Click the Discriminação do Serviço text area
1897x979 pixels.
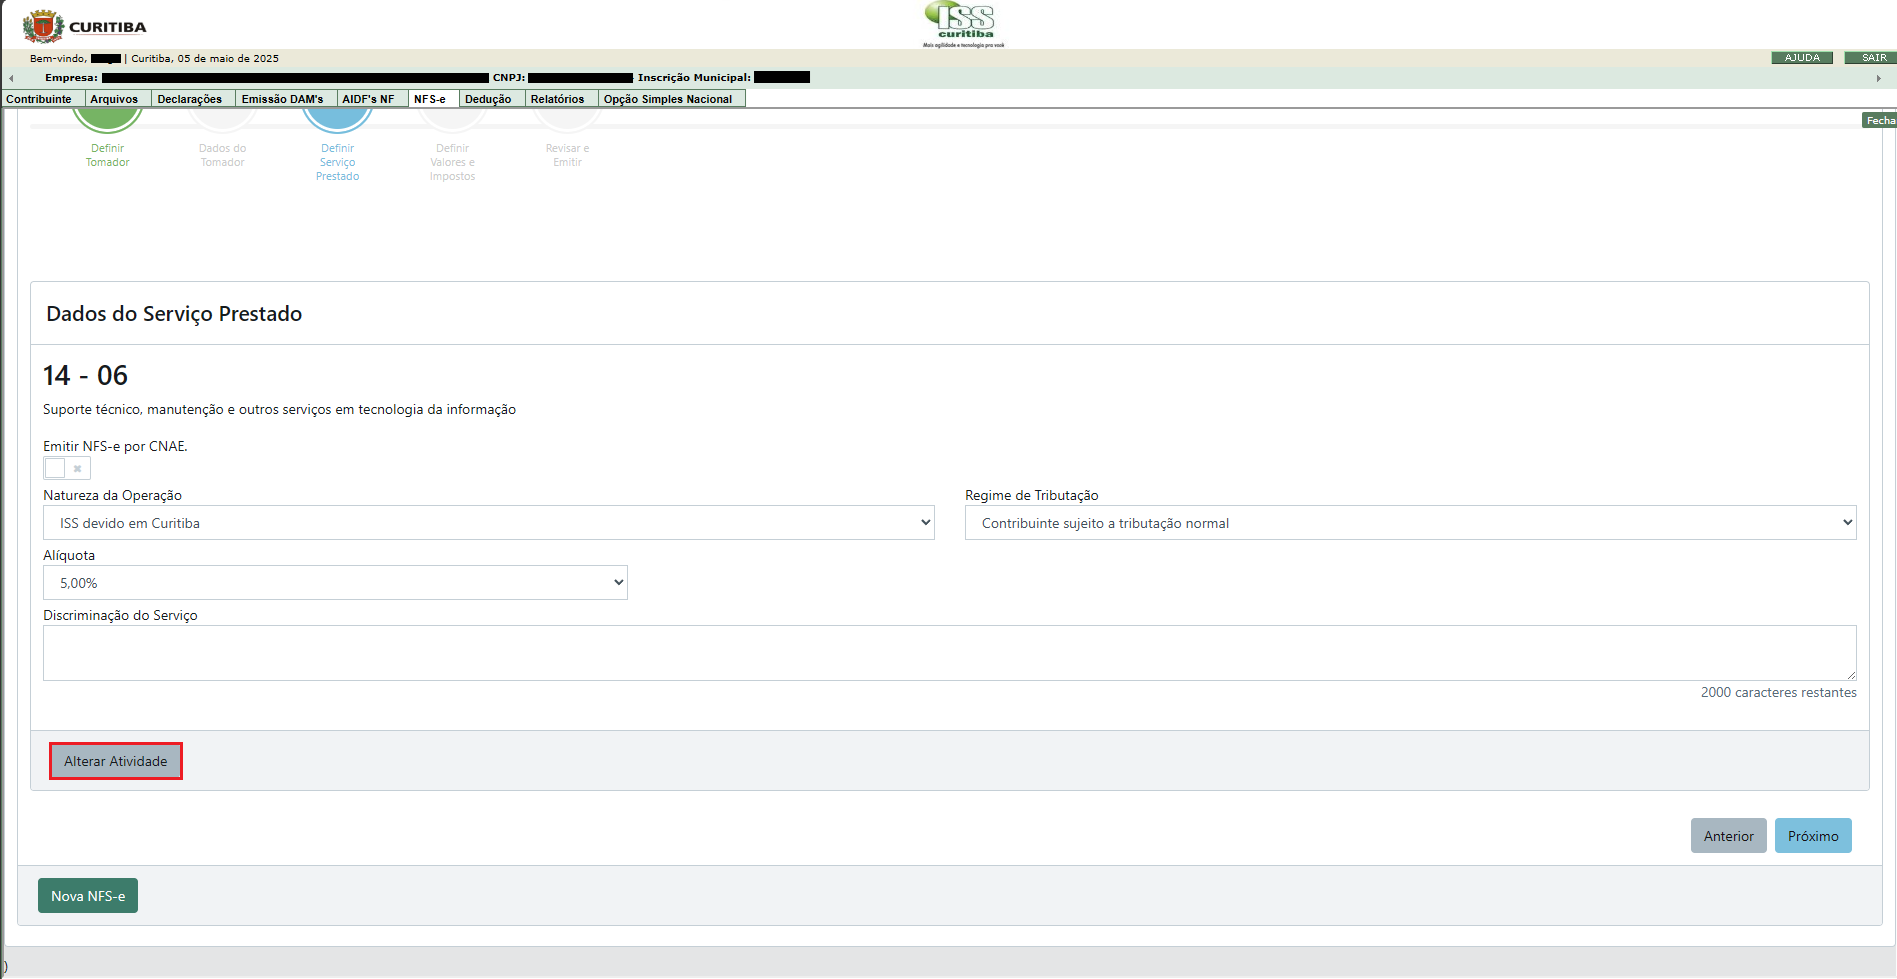pos(949,653)
